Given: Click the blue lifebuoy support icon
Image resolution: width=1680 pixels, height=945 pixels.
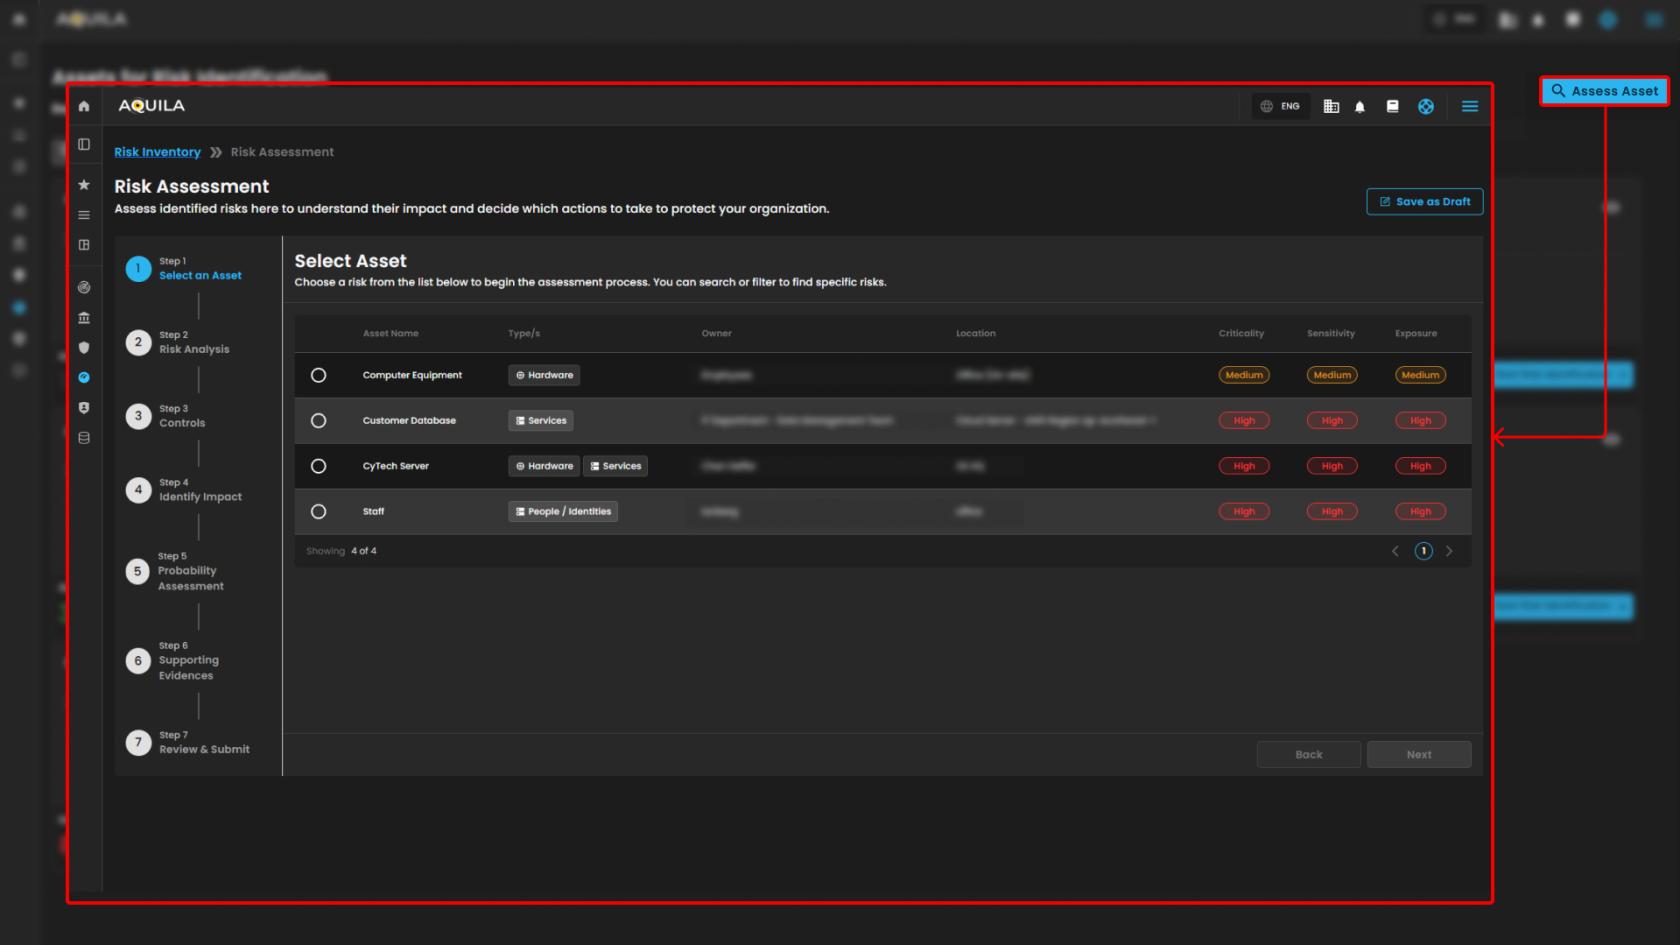Looking at the screenshot, I should (1426, 106).
